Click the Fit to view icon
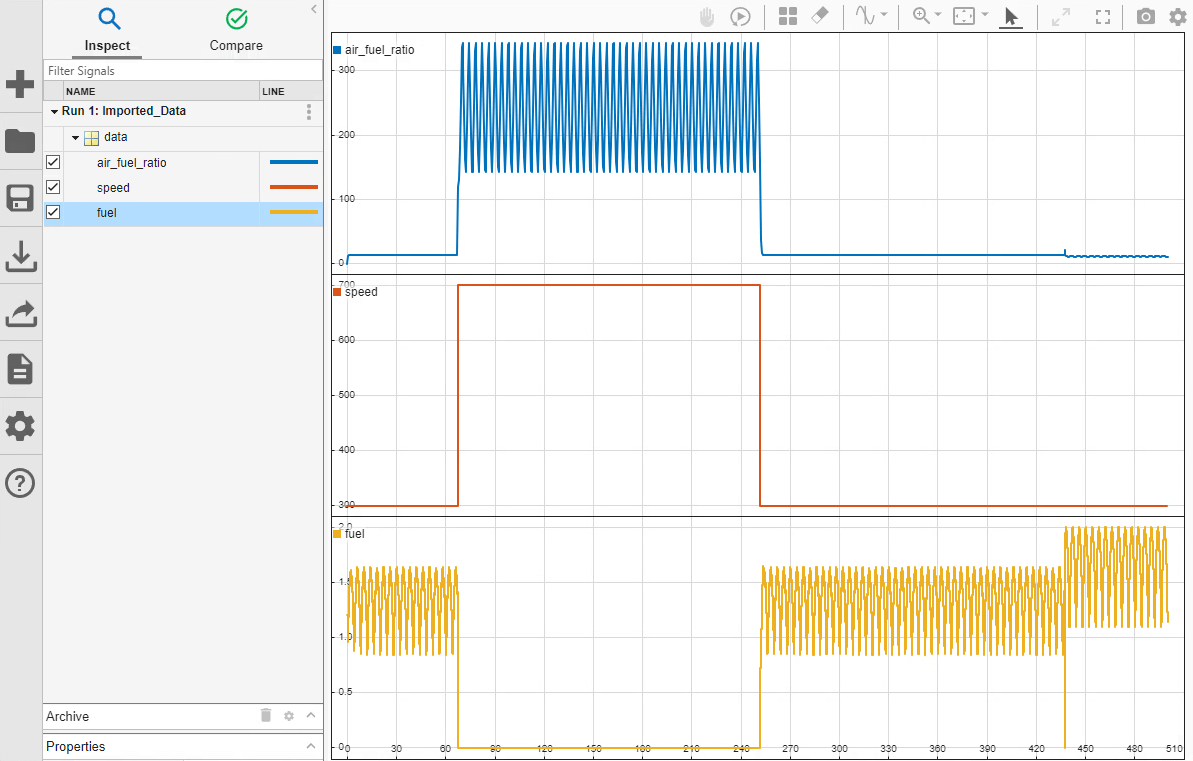The height and width of the screenshot is (761, 1193). tap(964, 16)
